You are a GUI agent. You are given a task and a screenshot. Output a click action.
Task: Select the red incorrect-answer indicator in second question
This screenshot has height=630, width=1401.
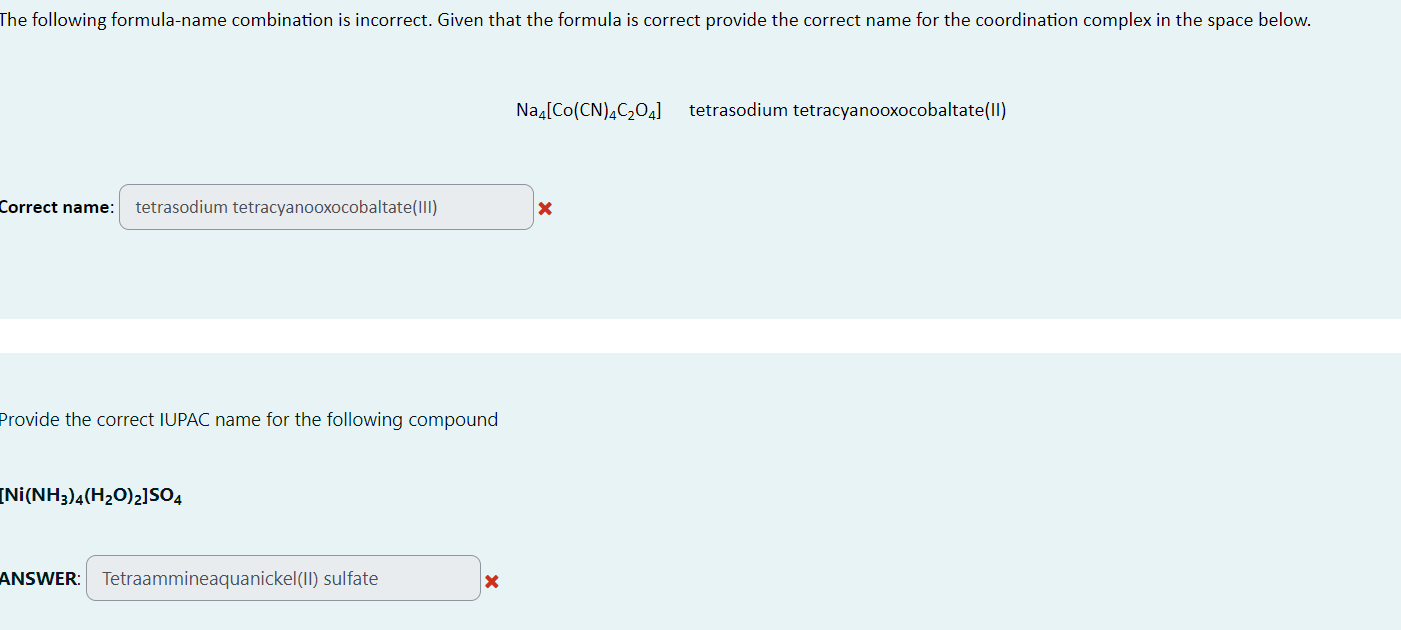coord(492,580)
